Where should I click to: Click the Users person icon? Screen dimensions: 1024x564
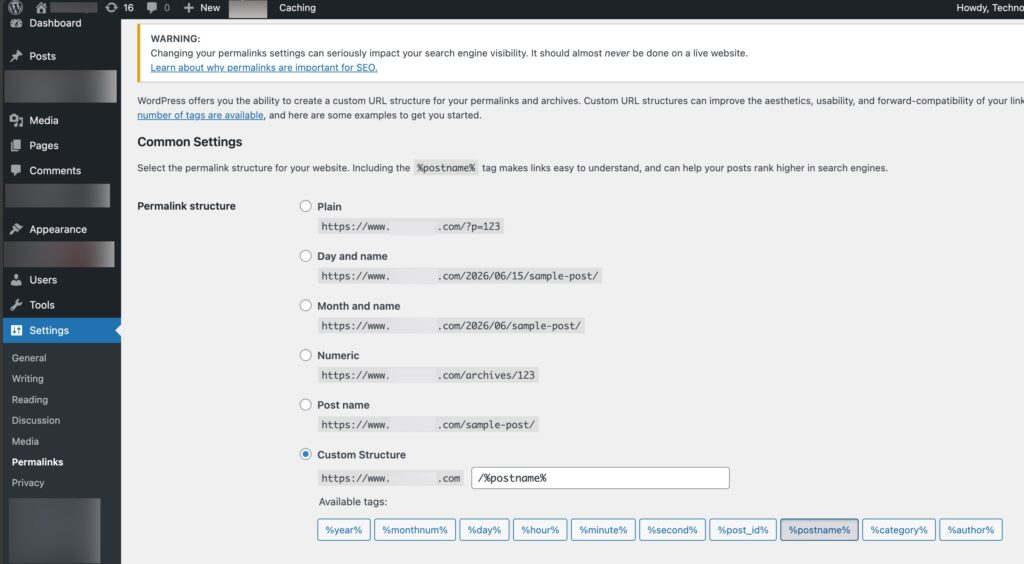click(16, 280)
